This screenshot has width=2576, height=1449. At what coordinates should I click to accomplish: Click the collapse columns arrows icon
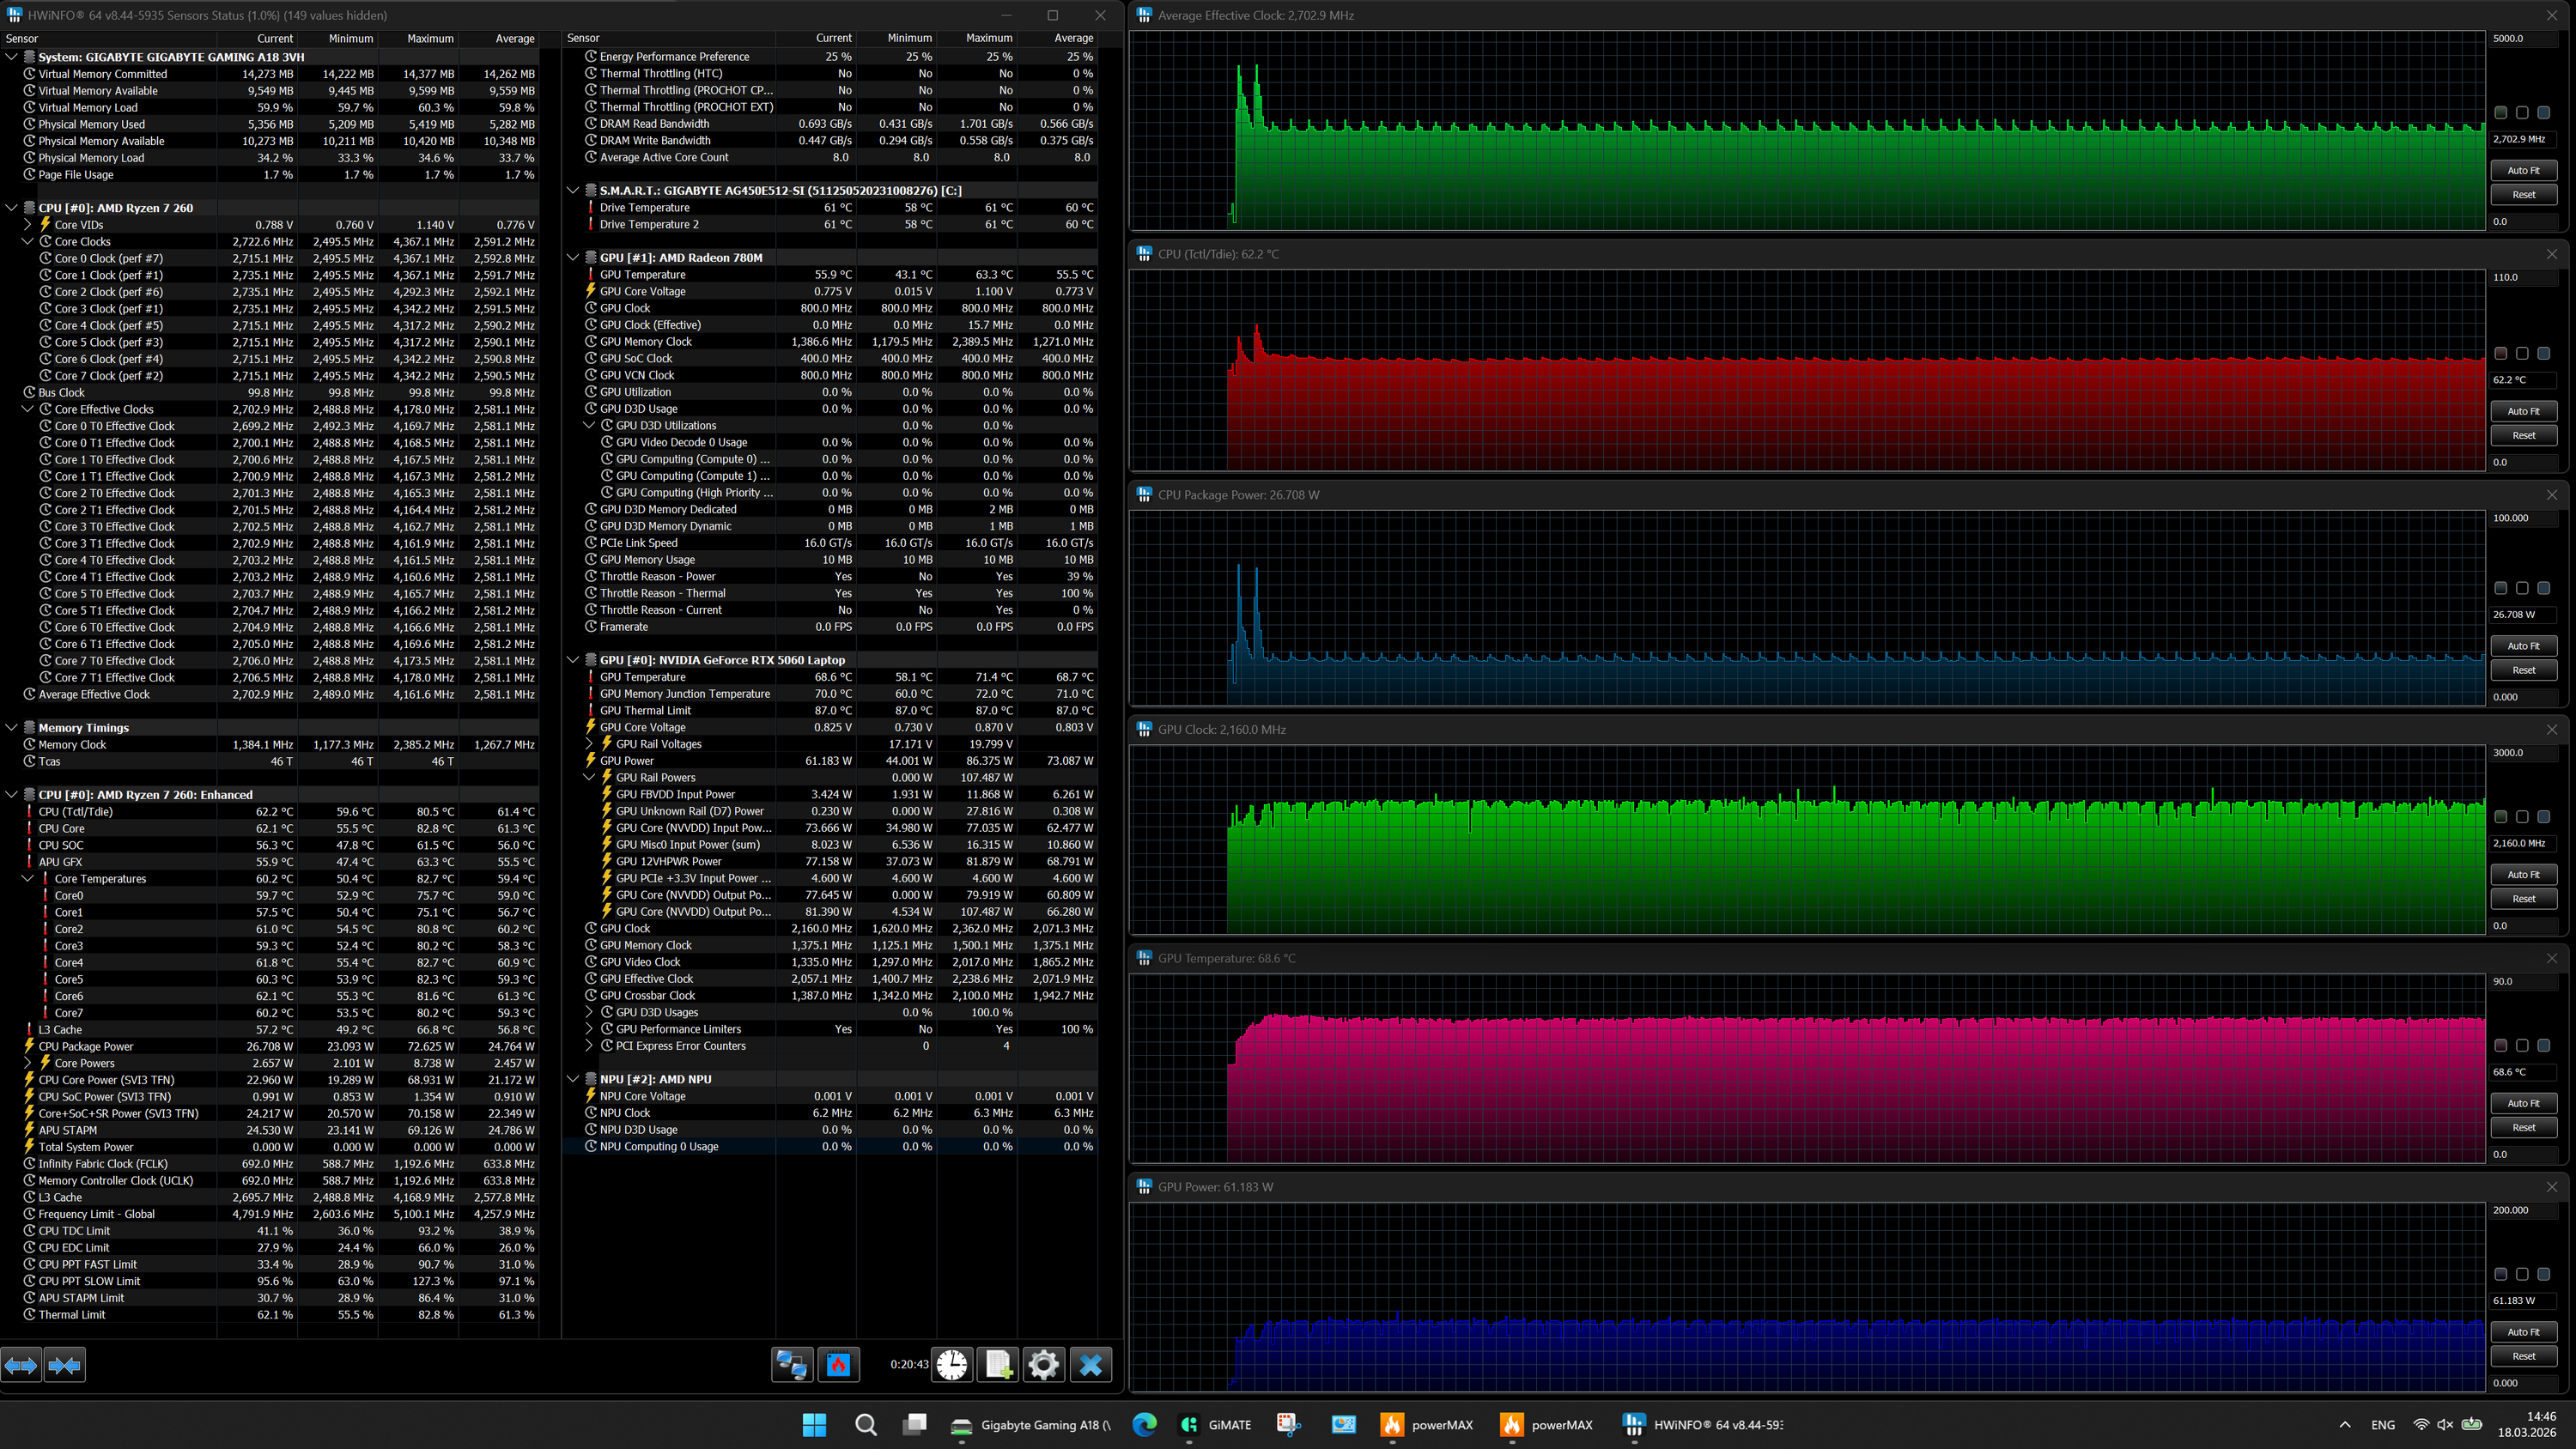(x=65, y=1365)
